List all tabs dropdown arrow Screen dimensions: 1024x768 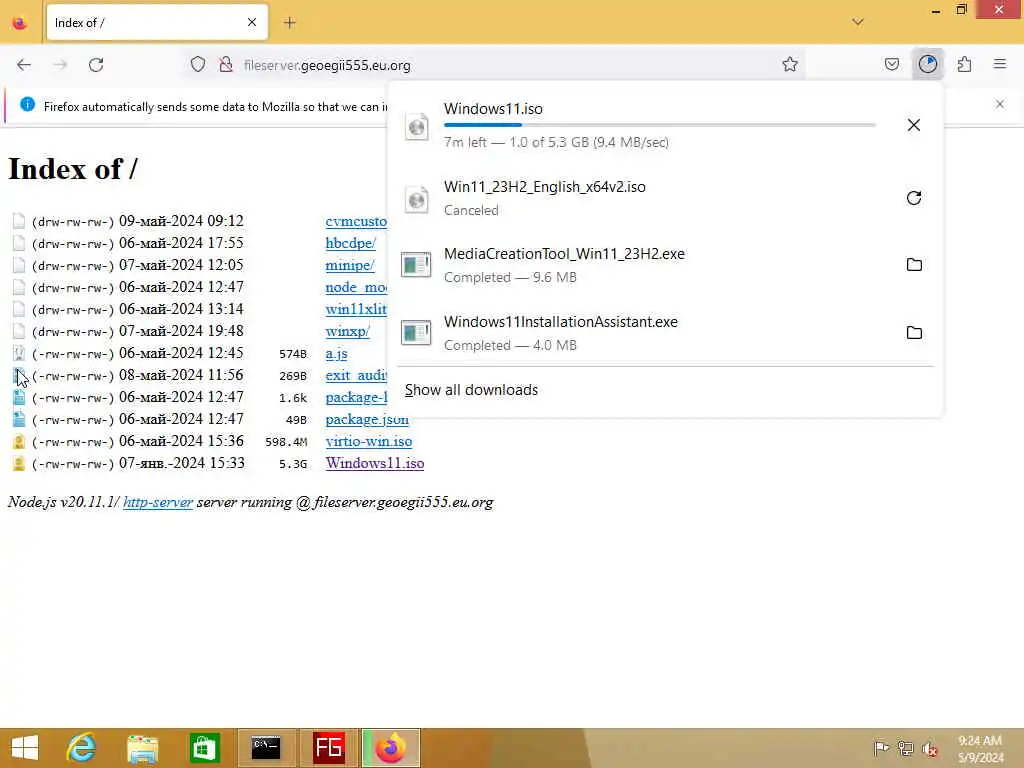tap(858, 22)
